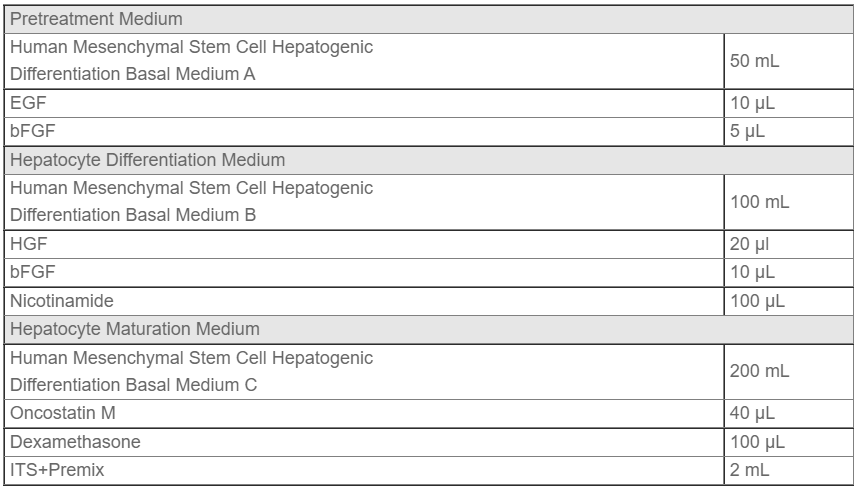Click the Basal Medium B cell

point(364,202)
